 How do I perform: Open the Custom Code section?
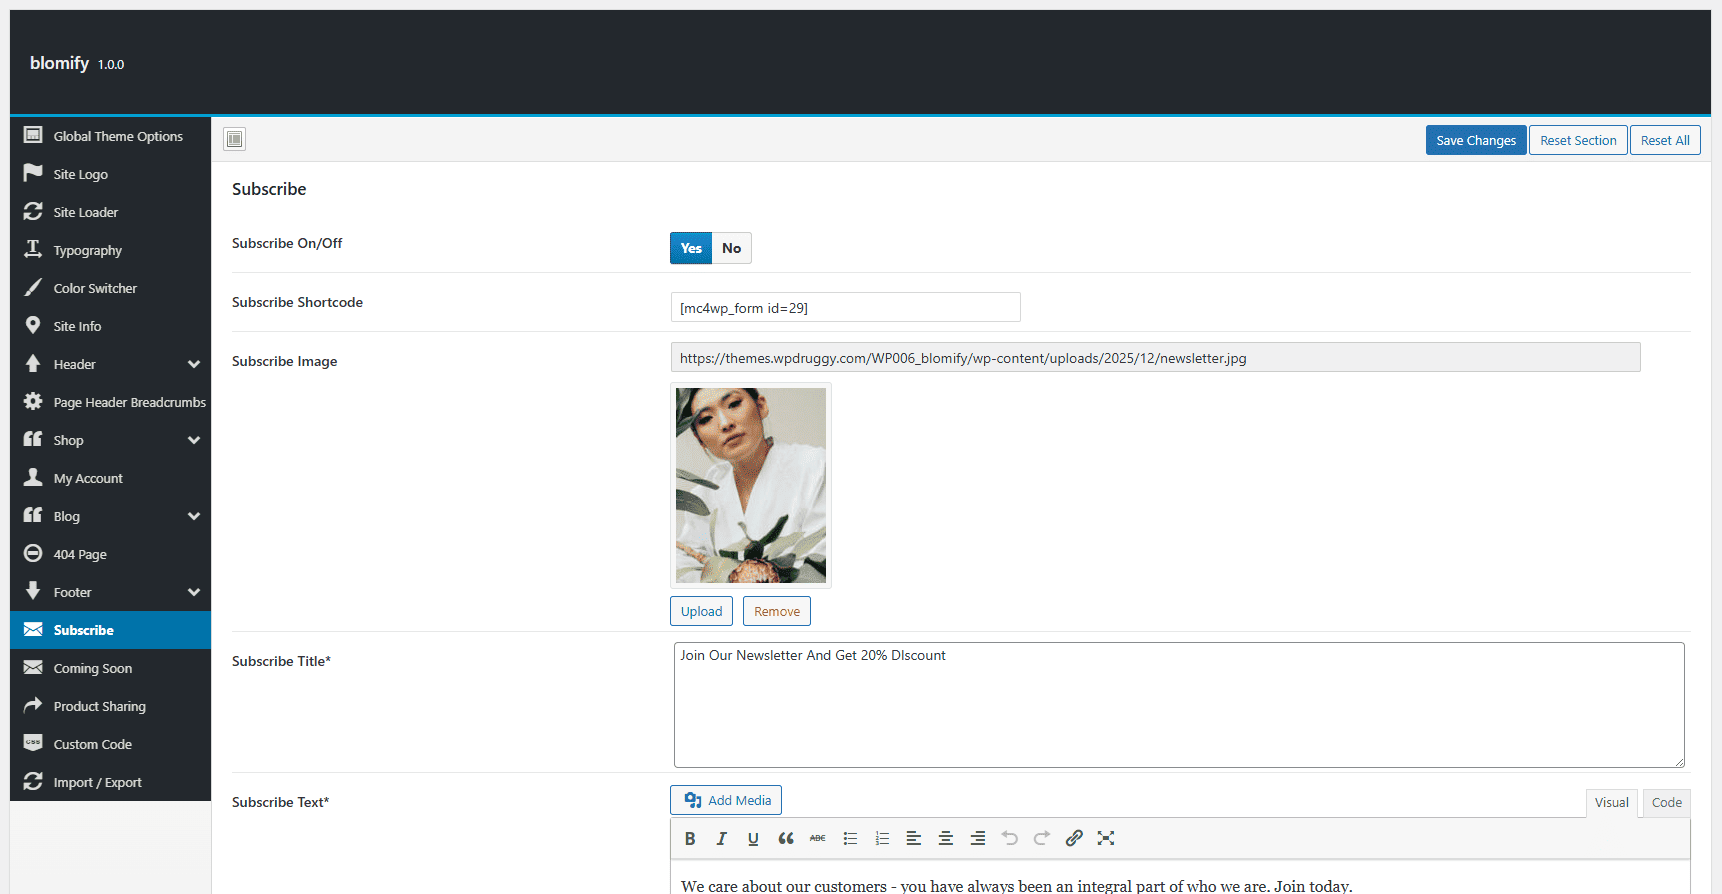tap(110, 744)
